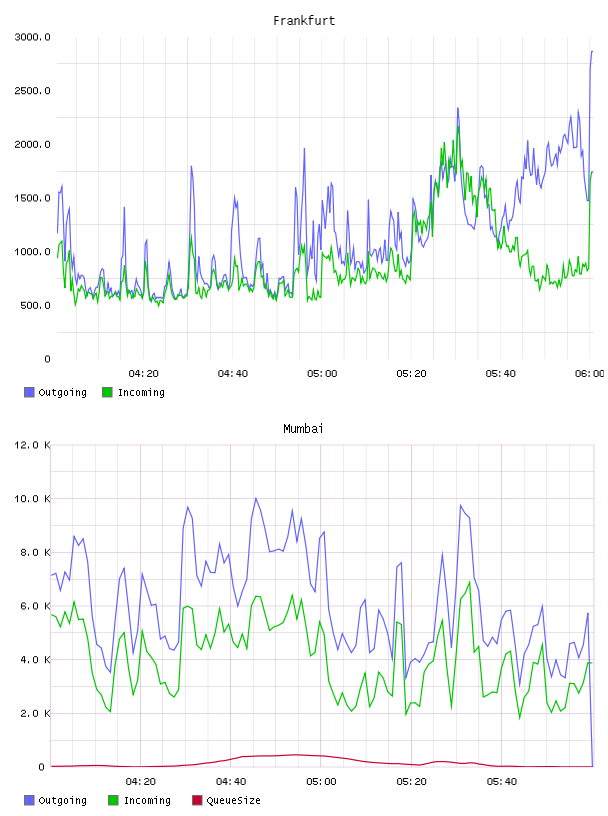Click the 05:40 time label on Mumbai chart
Screen dimensions: 608x816
(502, 782)
